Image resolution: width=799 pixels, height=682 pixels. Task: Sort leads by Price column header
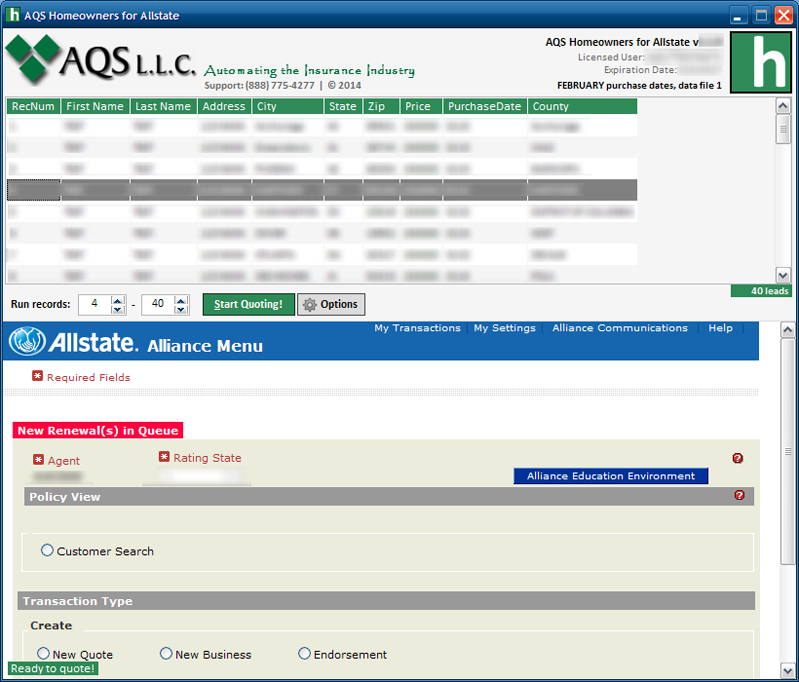421,106
